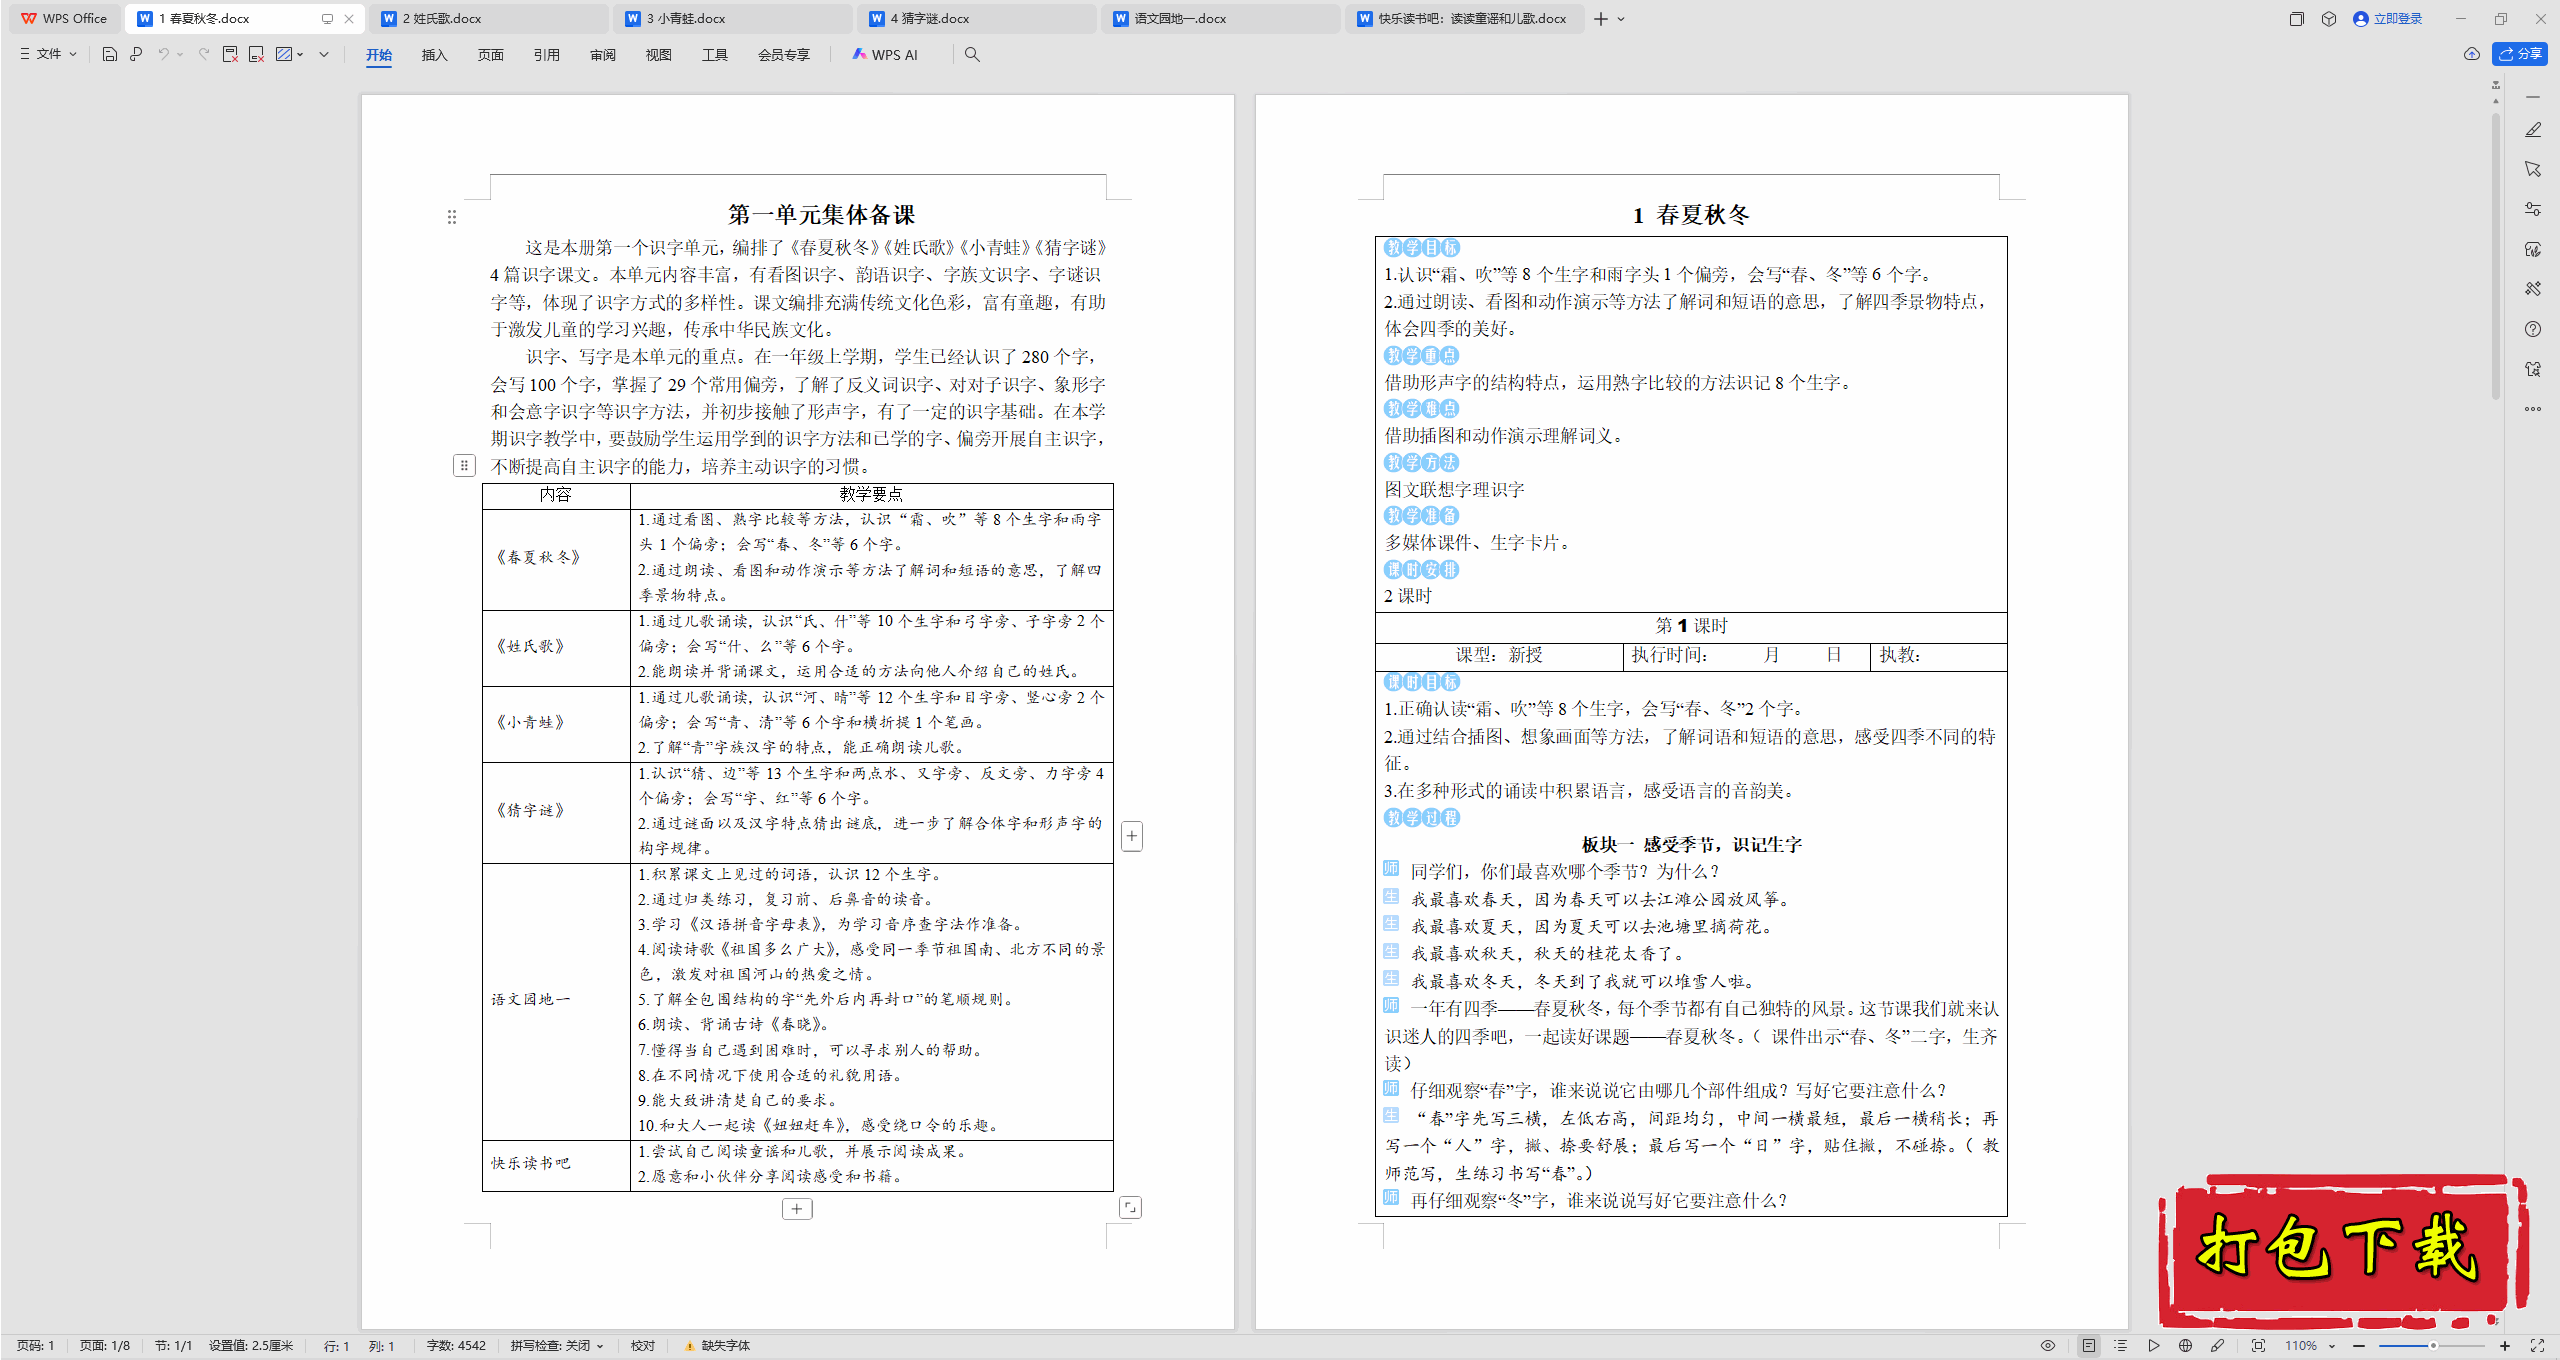Open the more options dots in right sidebar
The width and height of the screenshot is (2560, 1360).
click(2533, 409)
